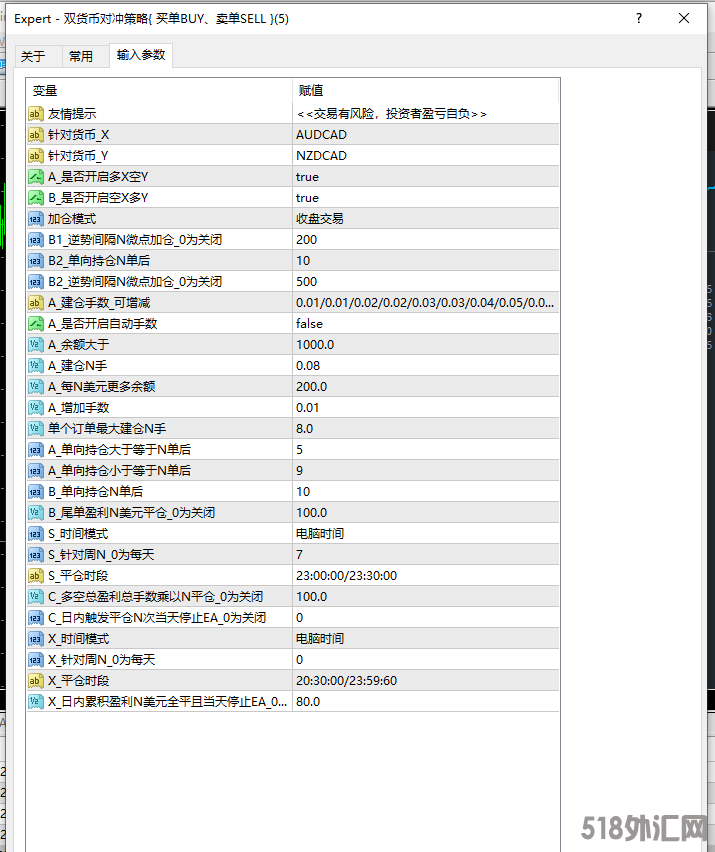Image resolution: width=715 pixels, height=852 pixels.
Task: Edit the AUDCAD value field
Action: point(426,135)
